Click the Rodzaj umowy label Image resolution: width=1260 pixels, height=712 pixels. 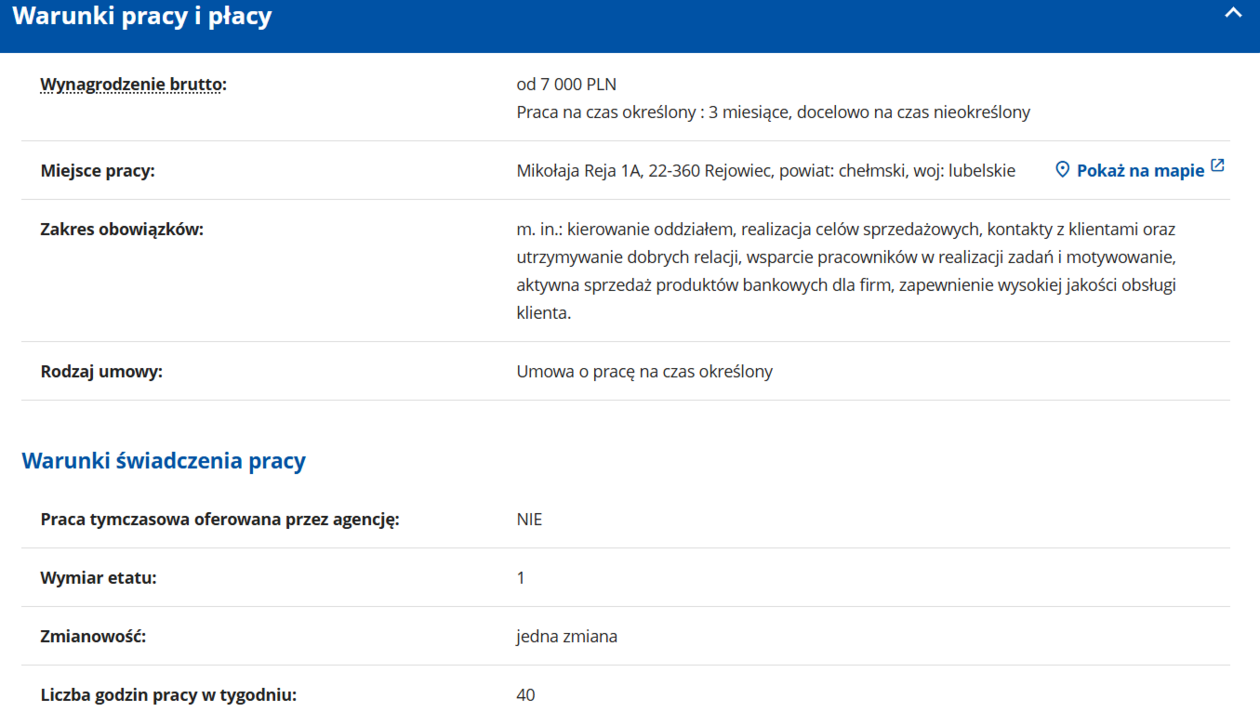(101, 372)
